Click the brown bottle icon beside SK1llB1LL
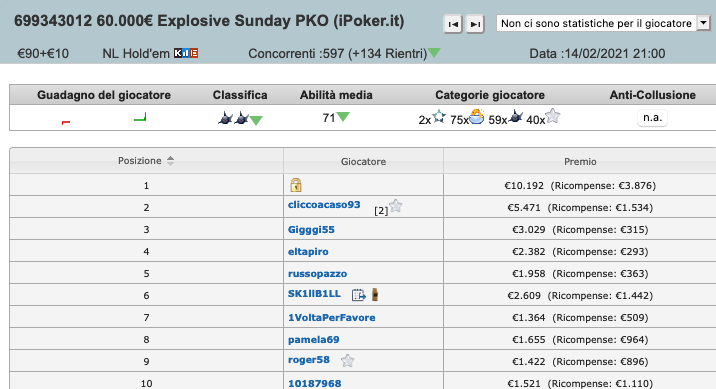The image size is (716, 389). pyautogui.click(x=375, y=295)
